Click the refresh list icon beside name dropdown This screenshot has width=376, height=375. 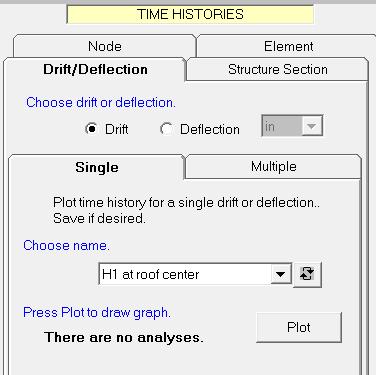coord(307,274)
